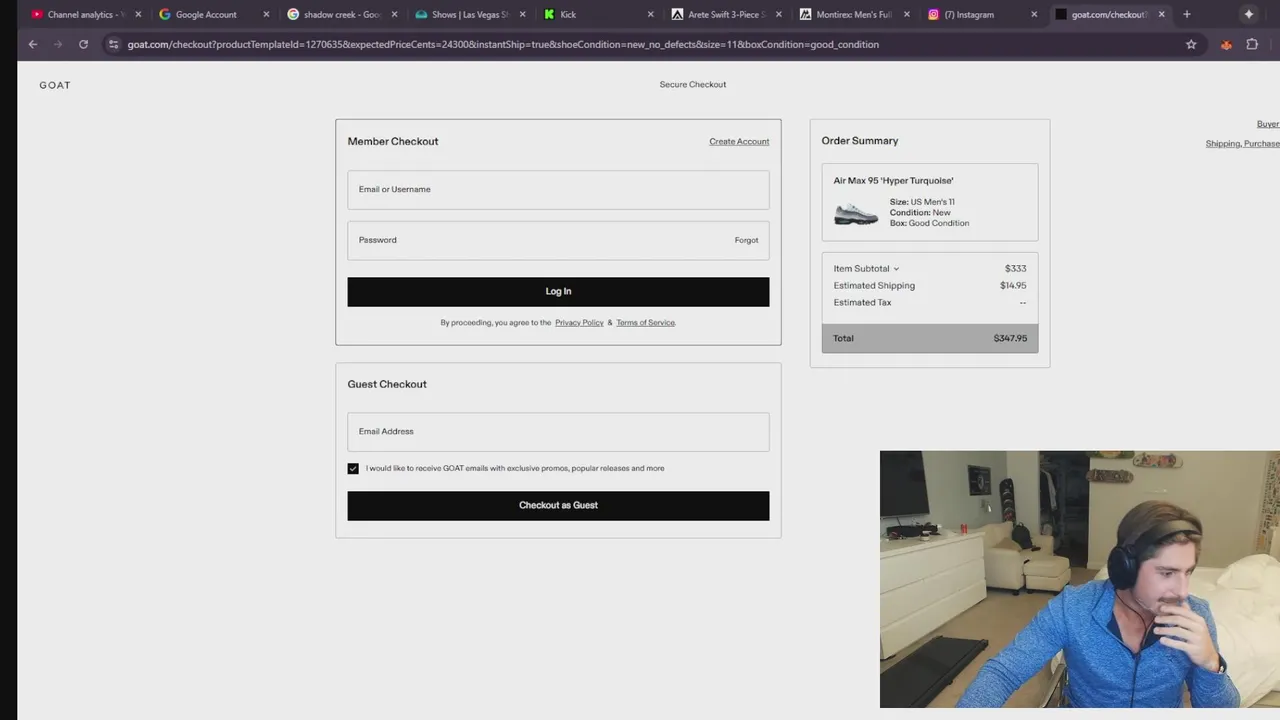Close the Arete Swift 3-Piece tab

778,14
